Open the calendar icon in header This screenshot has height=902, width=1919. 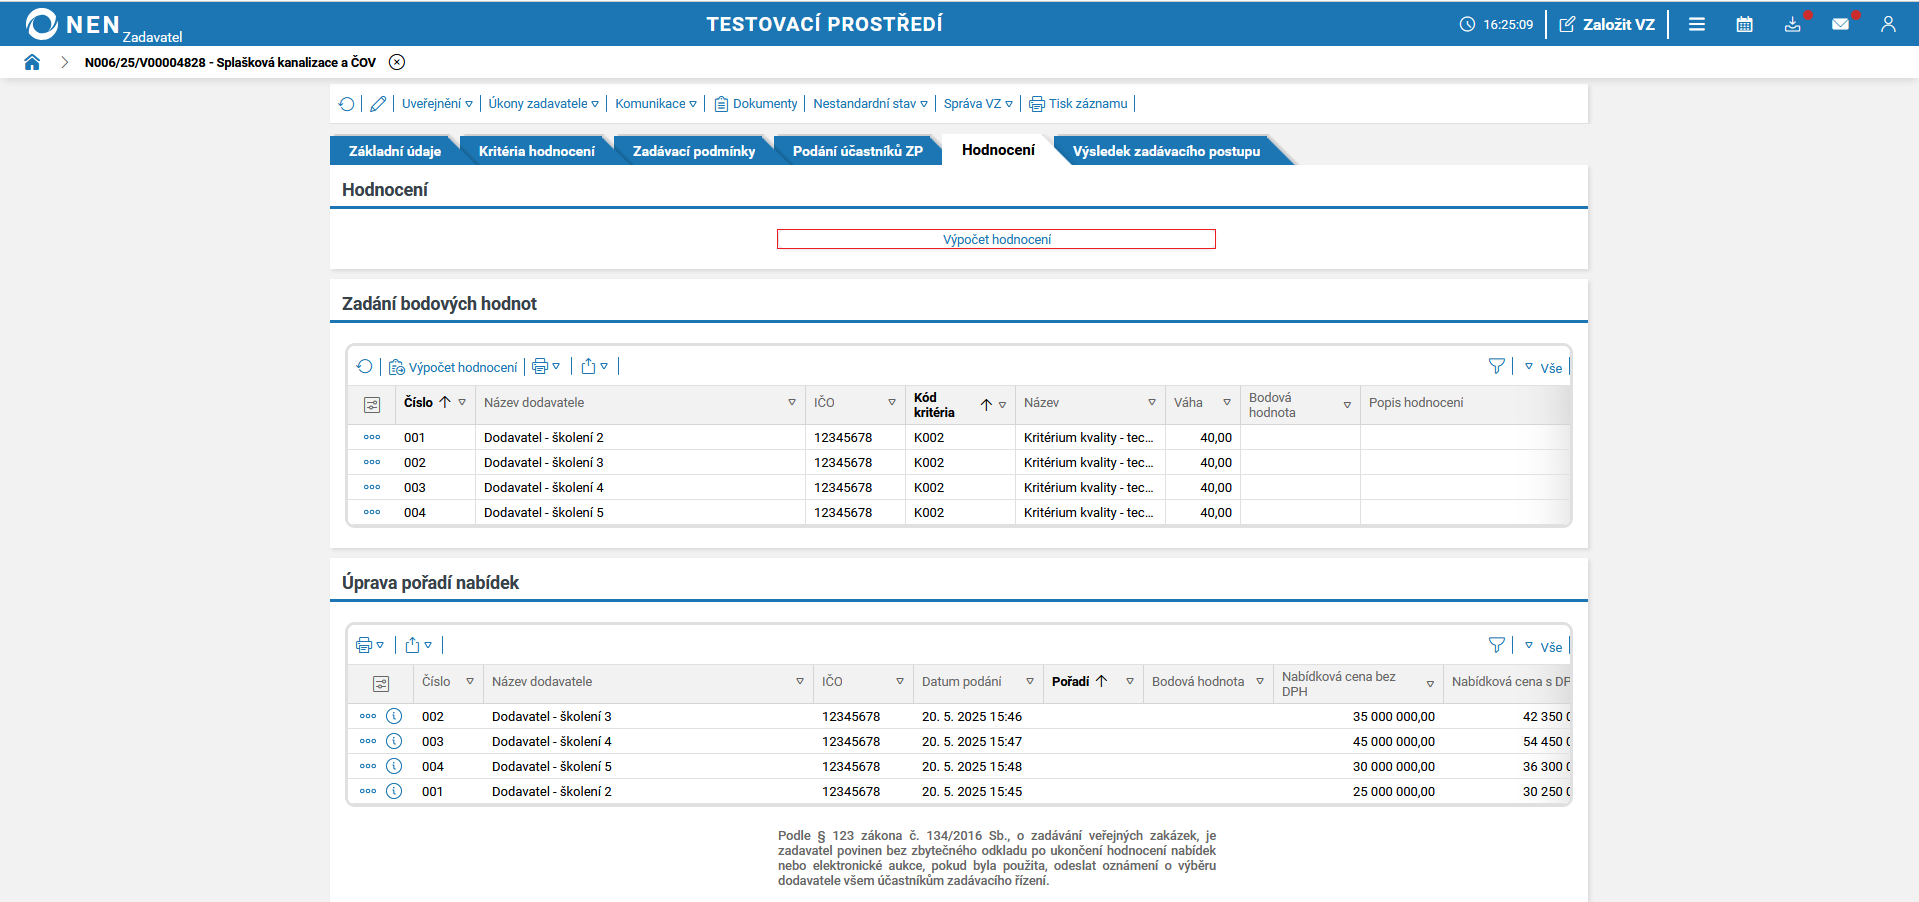[1744, 24]
